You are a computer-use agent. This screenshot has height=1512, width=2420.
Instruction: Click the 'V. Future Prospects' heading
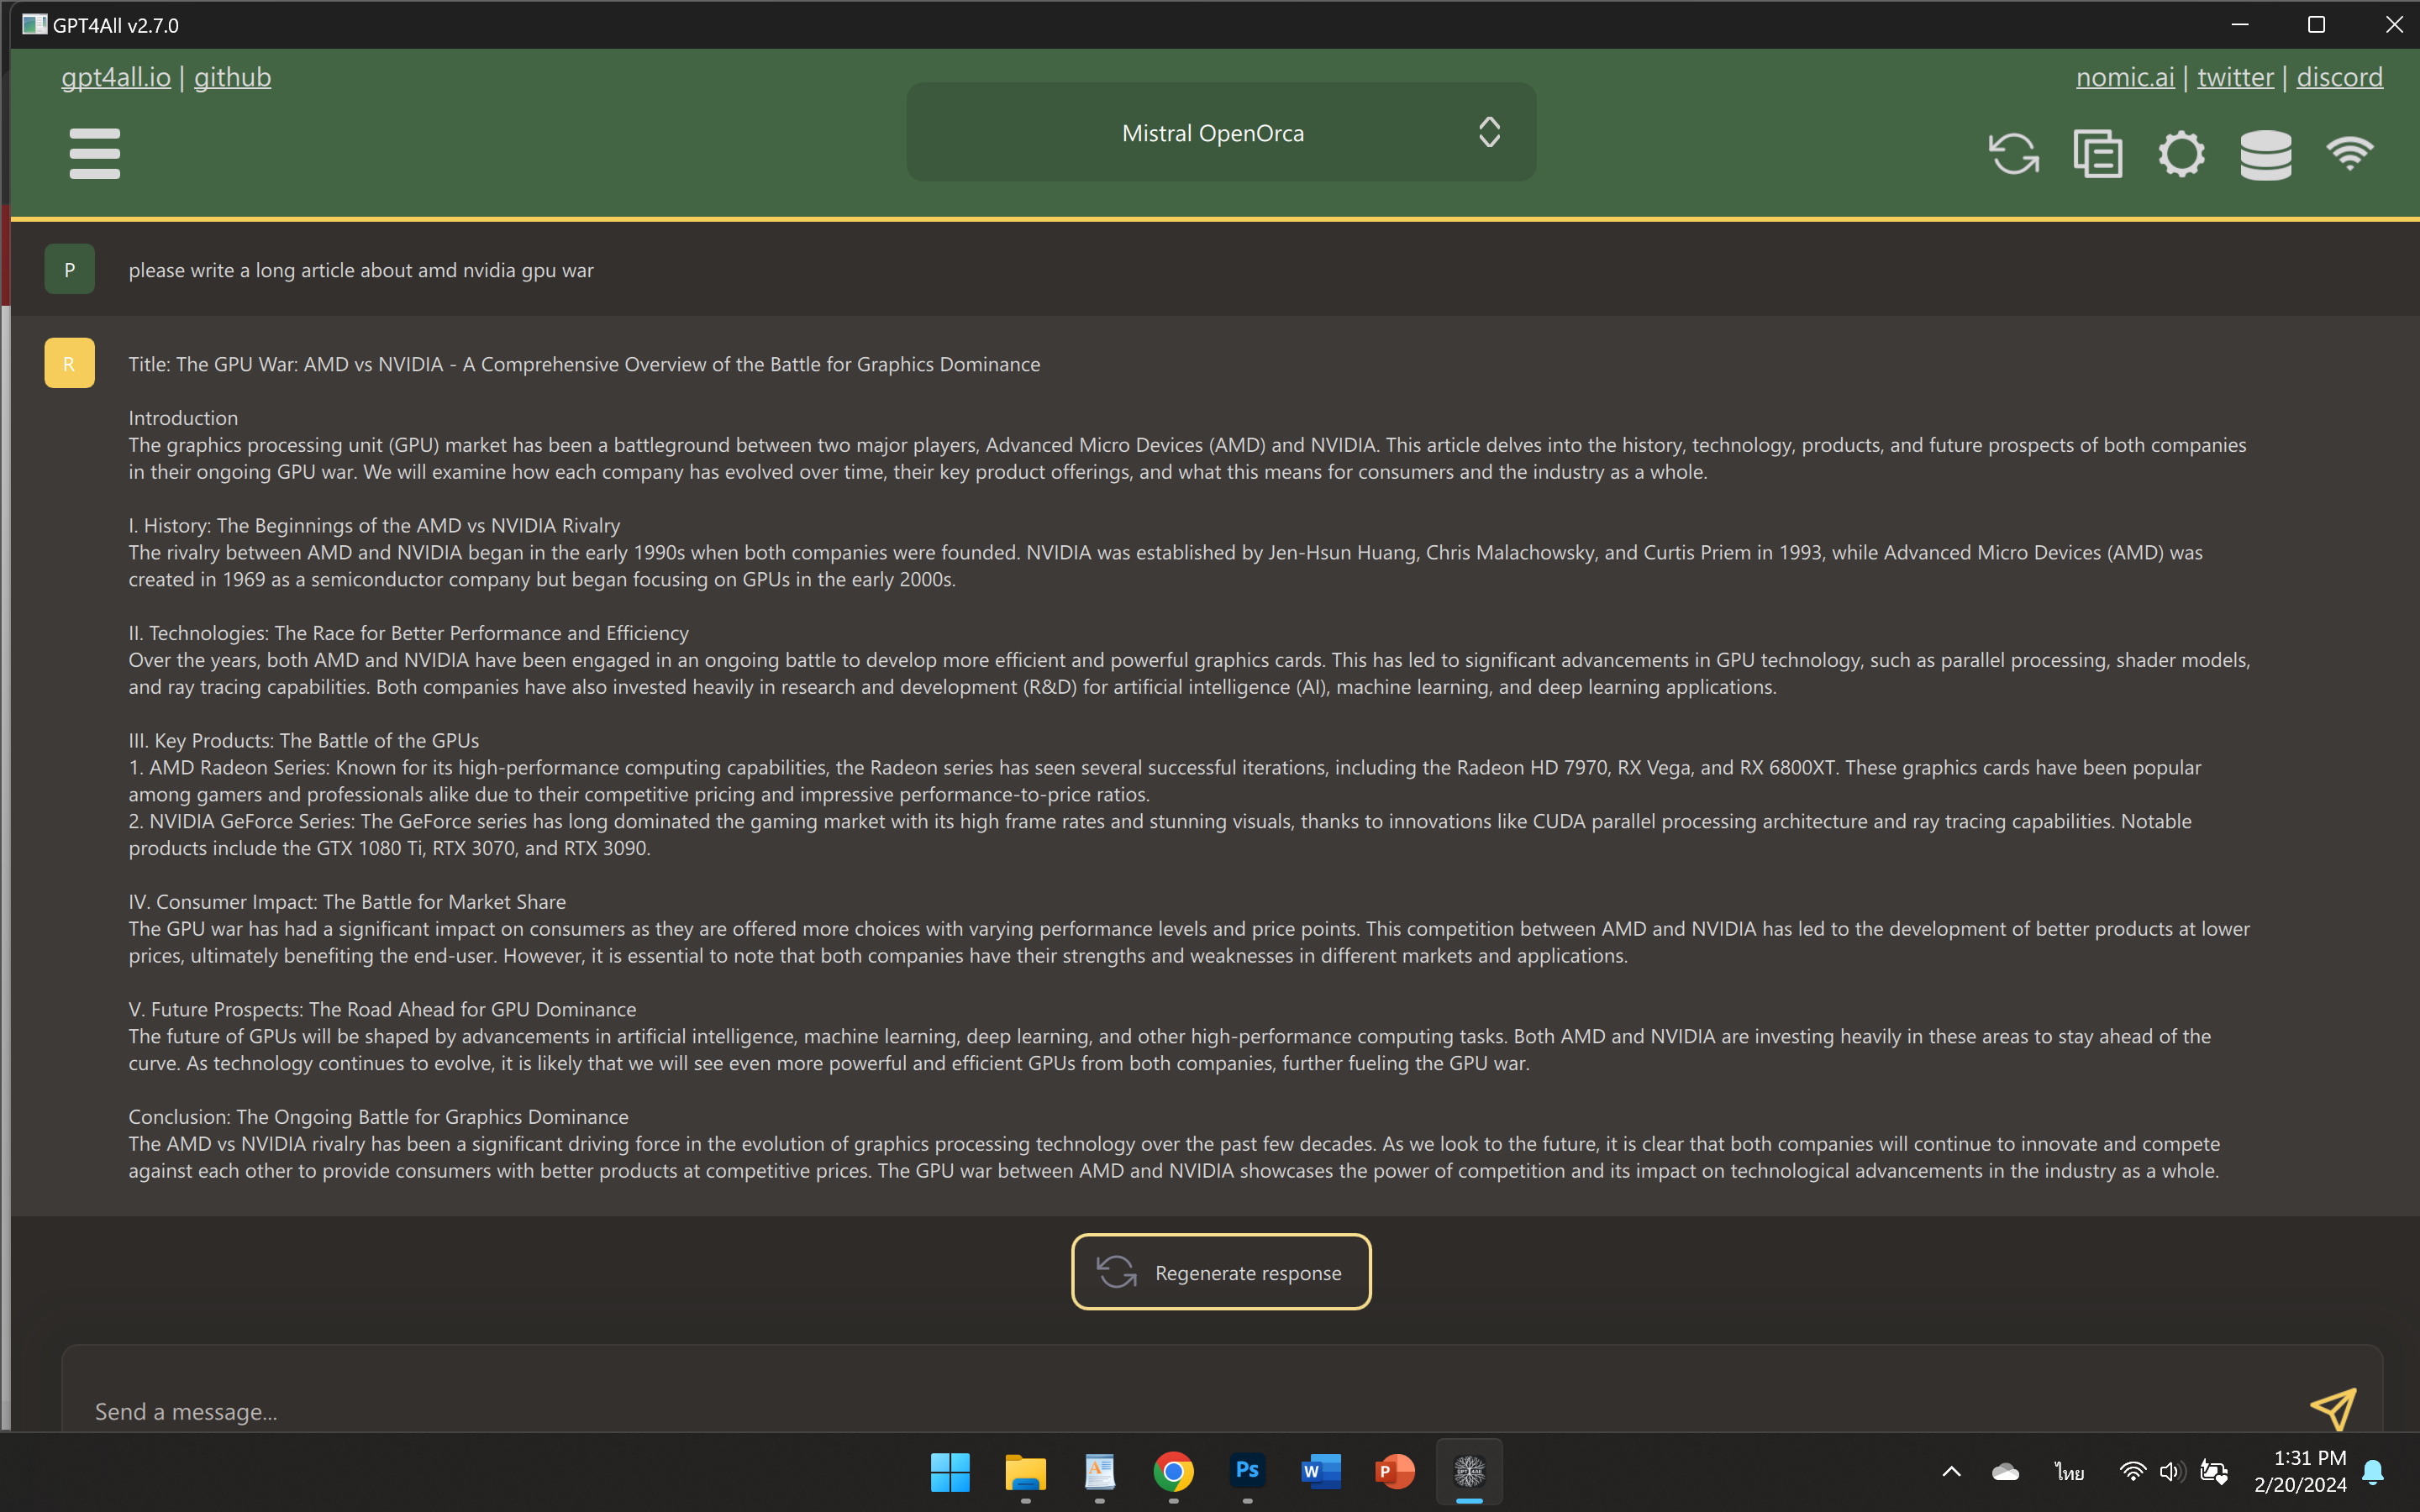382,1009
